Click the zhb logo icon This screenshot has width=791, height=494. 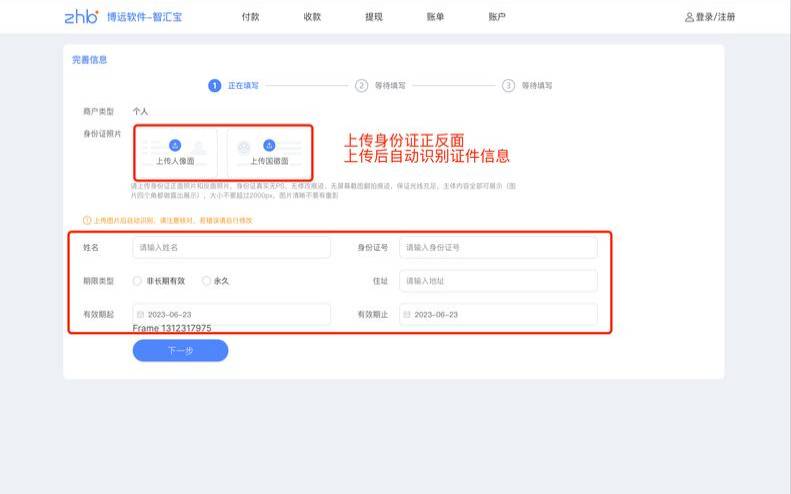(x=81, y=17)
